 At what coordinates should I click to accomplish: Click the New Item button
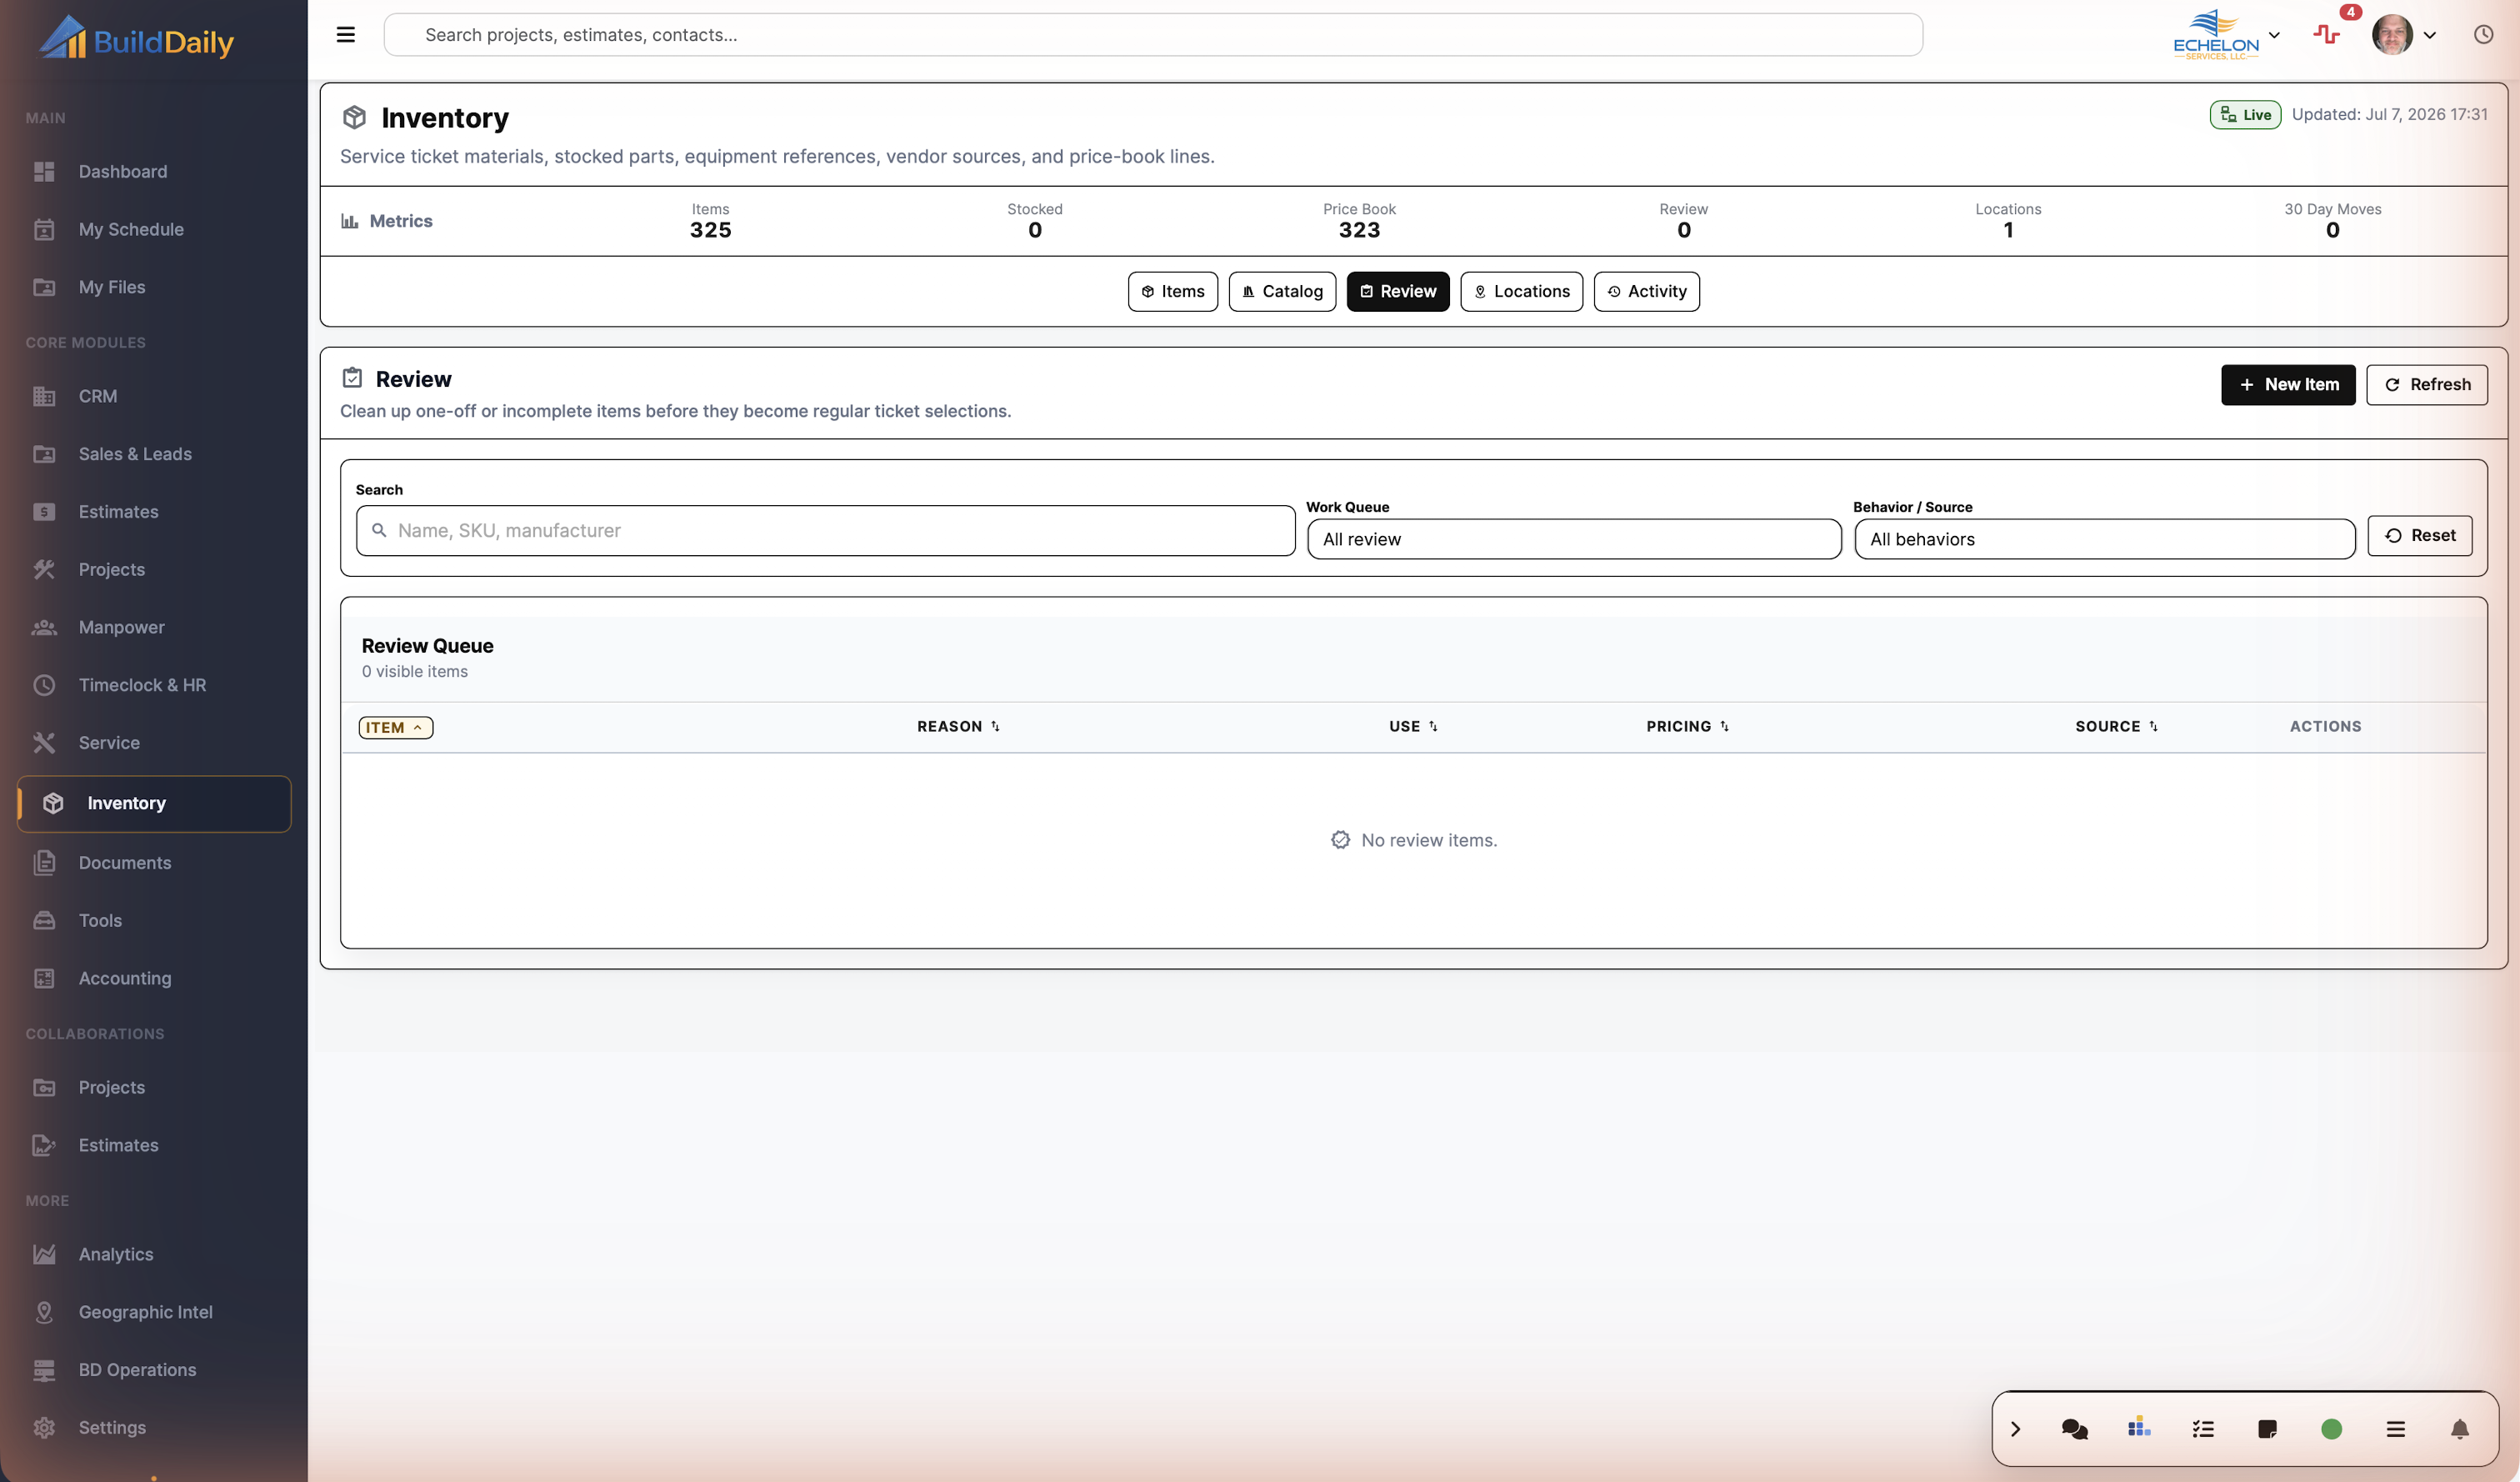tap(2288, 385)
